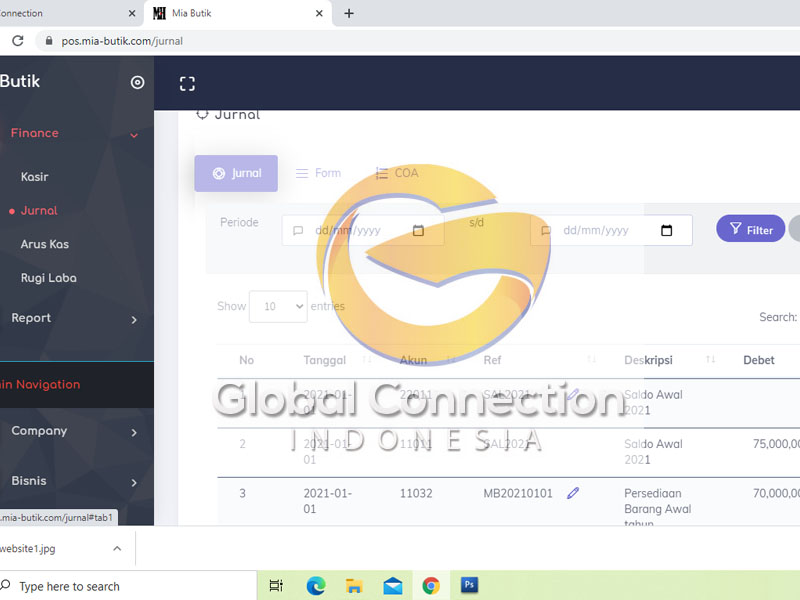Switch to the COA tab
The height and width of the screenshot is (600, 800).
click(397, 173)
